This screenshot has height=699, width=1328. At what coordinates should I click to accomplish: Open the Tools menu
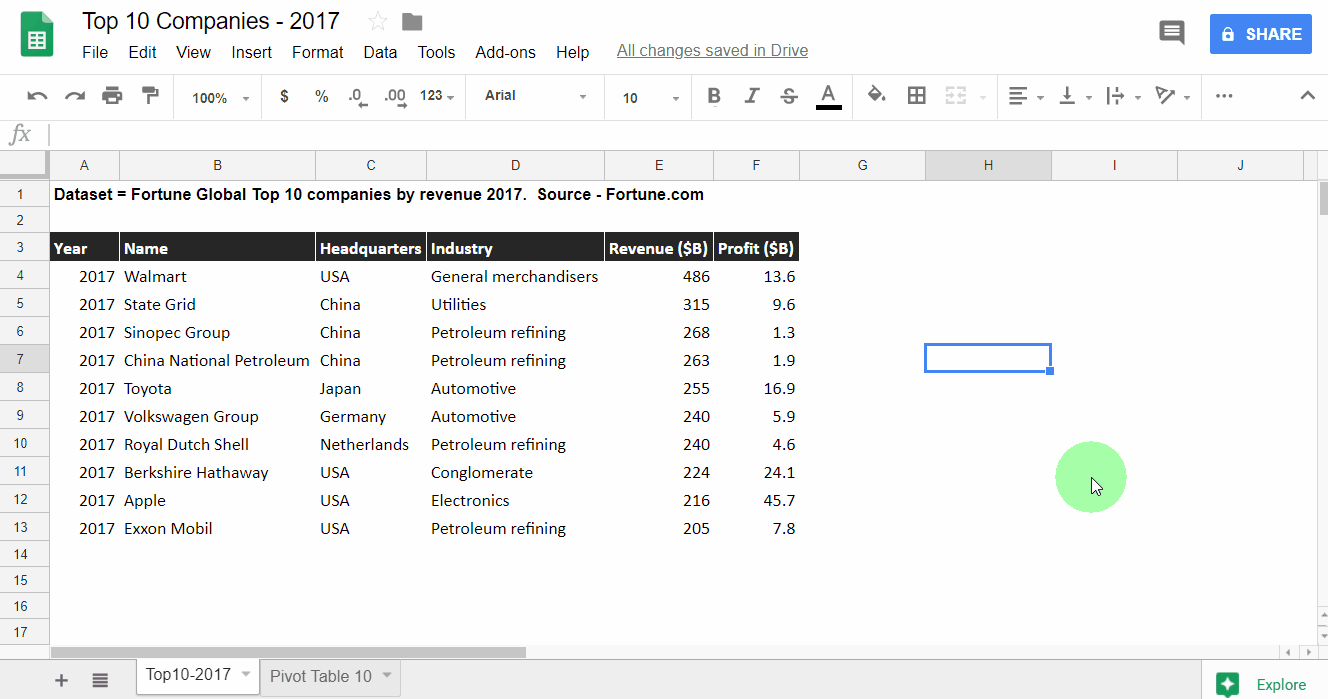(436, 52)
